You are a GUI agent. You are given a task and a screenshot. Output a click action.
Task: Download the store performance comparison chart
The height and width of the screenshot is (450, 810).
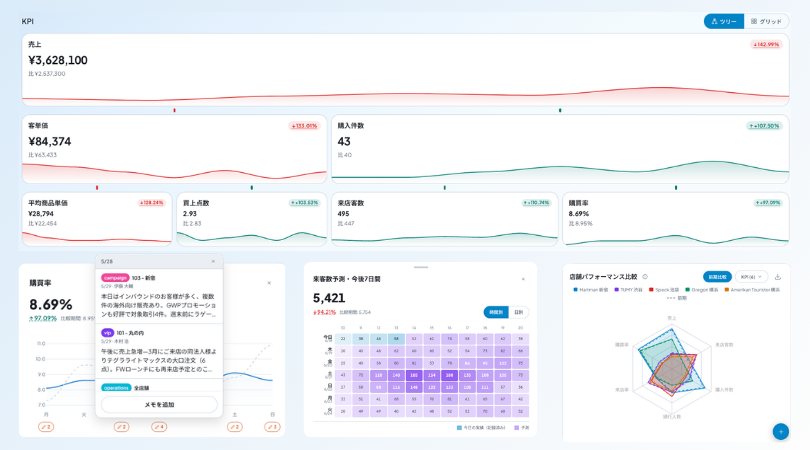point(777,277)
